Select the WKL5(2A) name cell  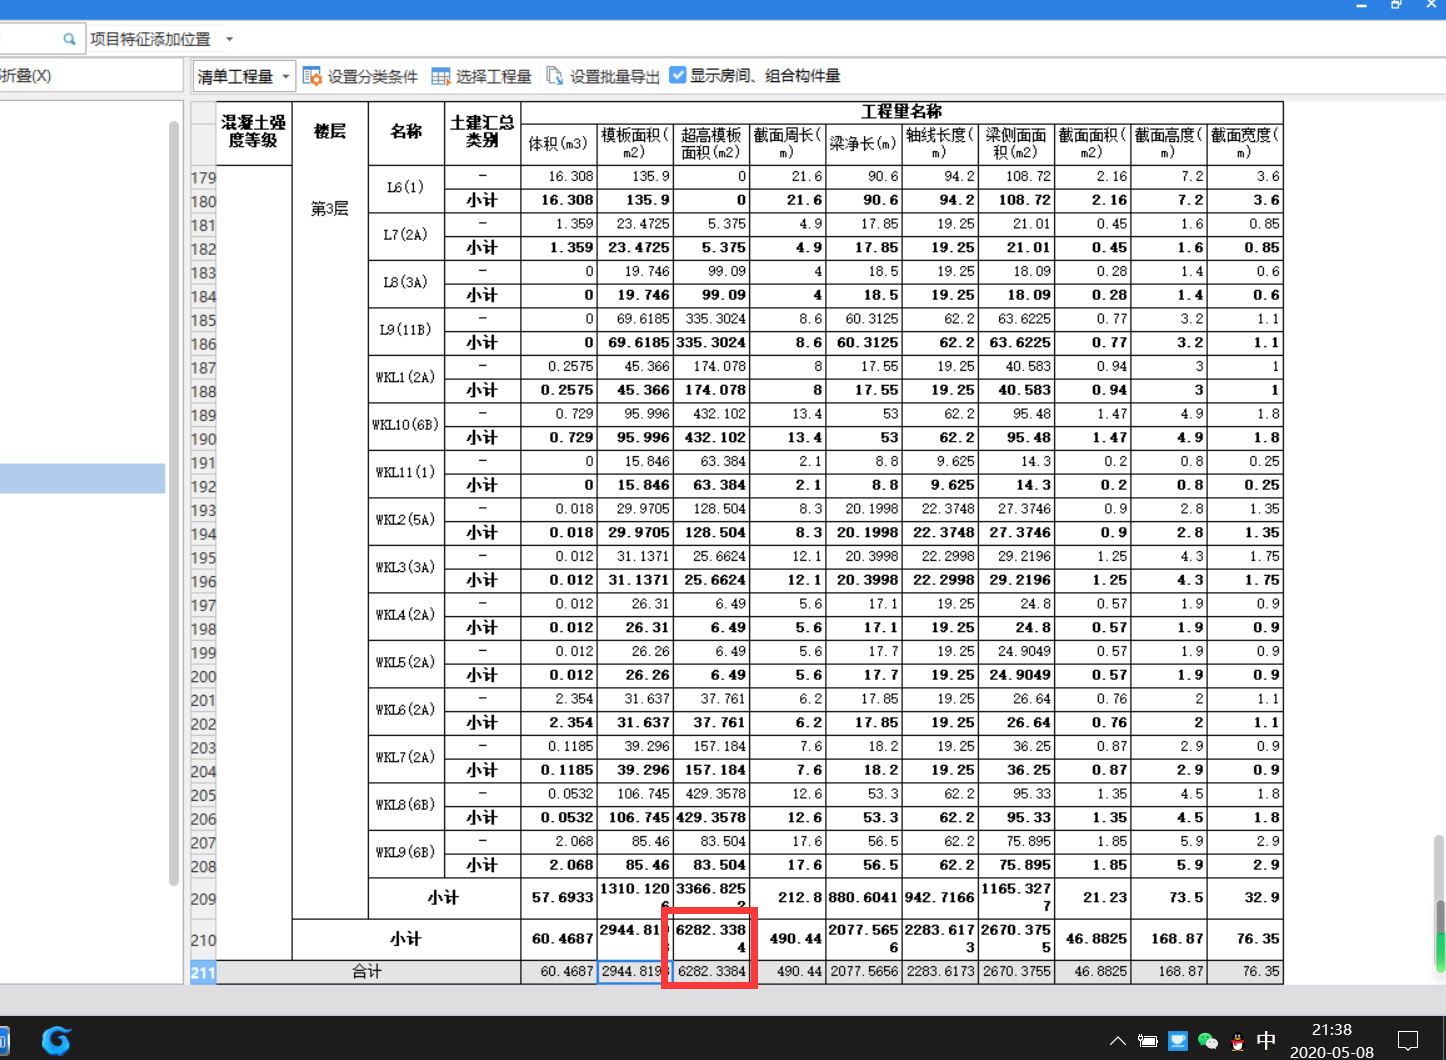(406, 663)
